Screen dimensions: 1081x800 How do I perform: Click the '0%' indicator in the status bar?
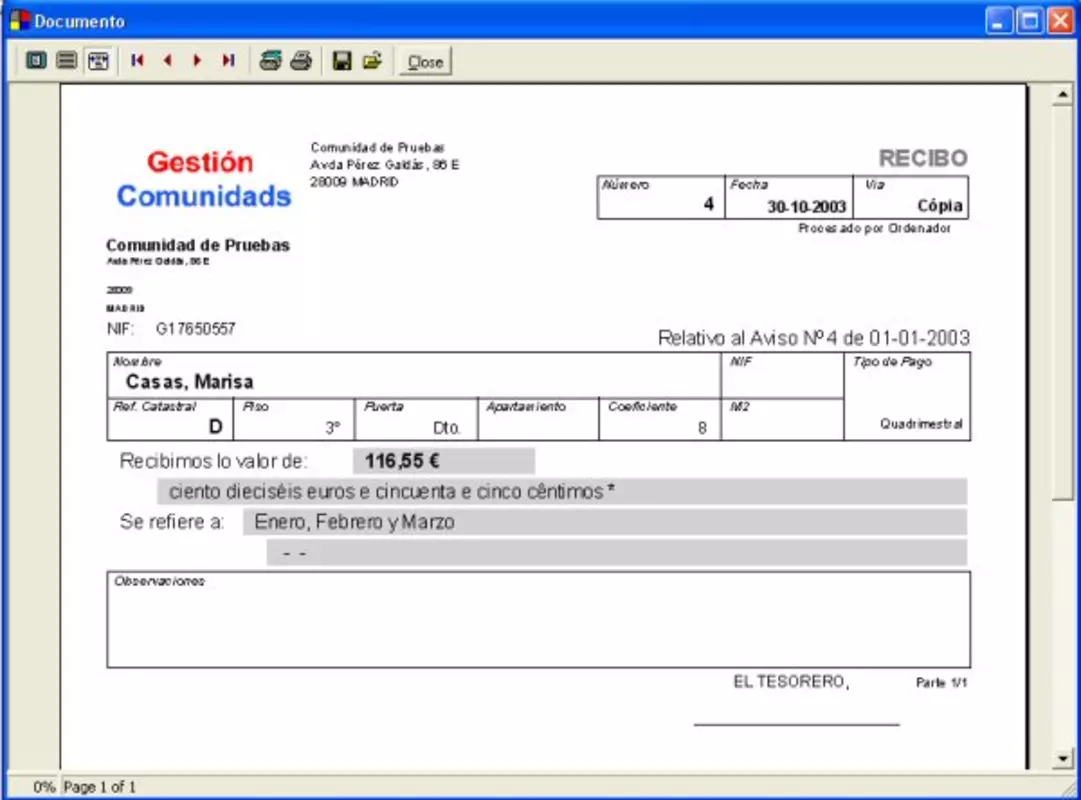(x=44, y=787)
